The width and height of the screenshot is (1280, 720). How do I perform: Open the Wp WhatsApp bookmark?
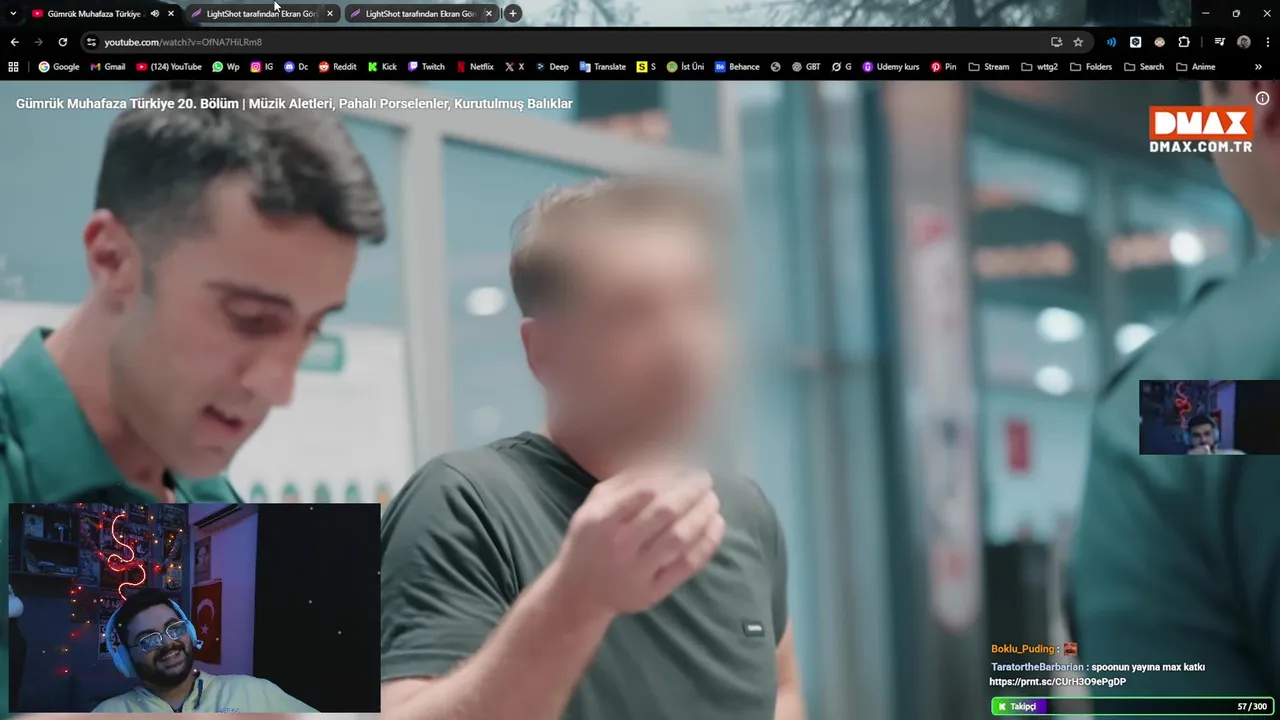coord(226,67)
